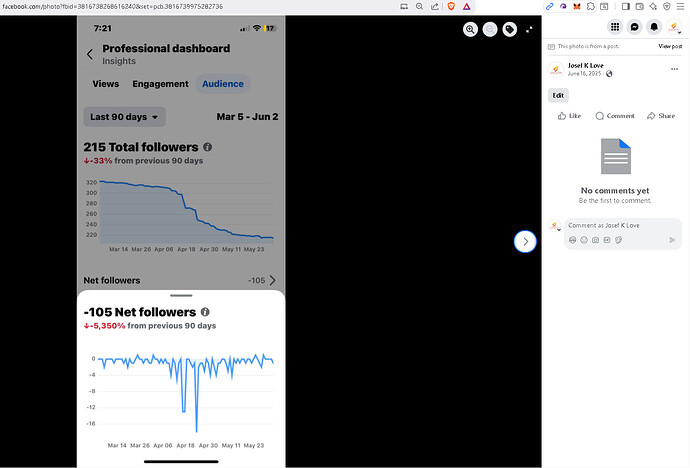The image size is (690, 468).
Task: Click the Edit button
Action: click(558, 95)
